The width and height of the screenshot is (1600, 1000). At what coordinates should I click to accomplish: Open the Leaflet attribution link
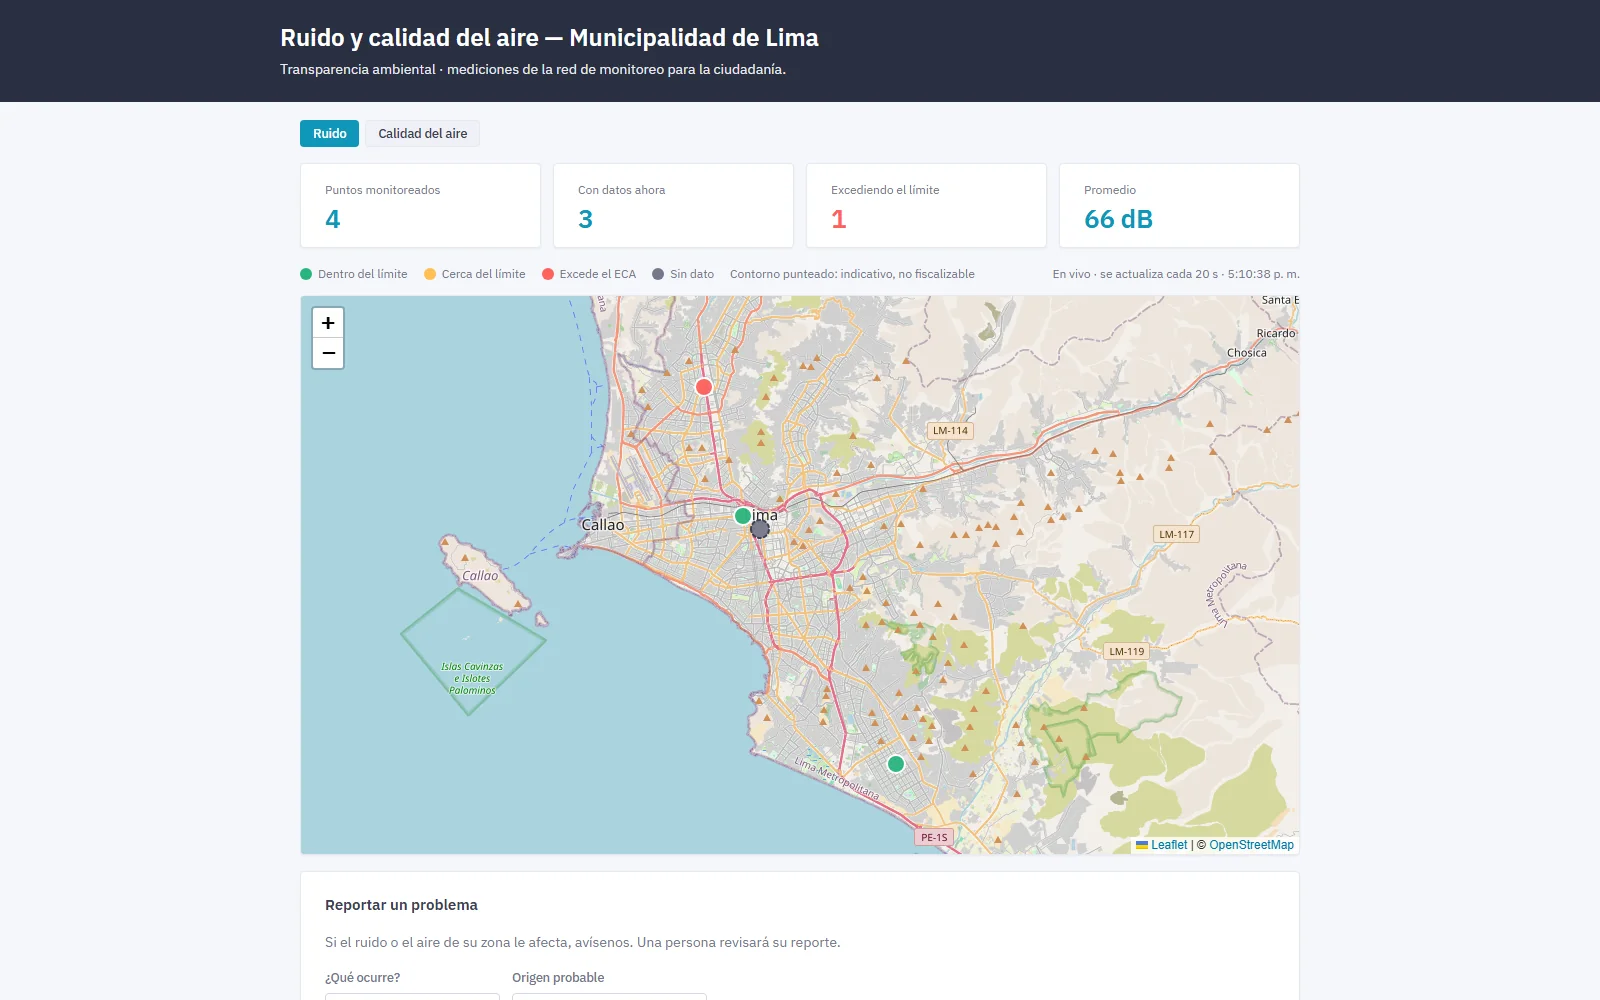[1169, 845]
